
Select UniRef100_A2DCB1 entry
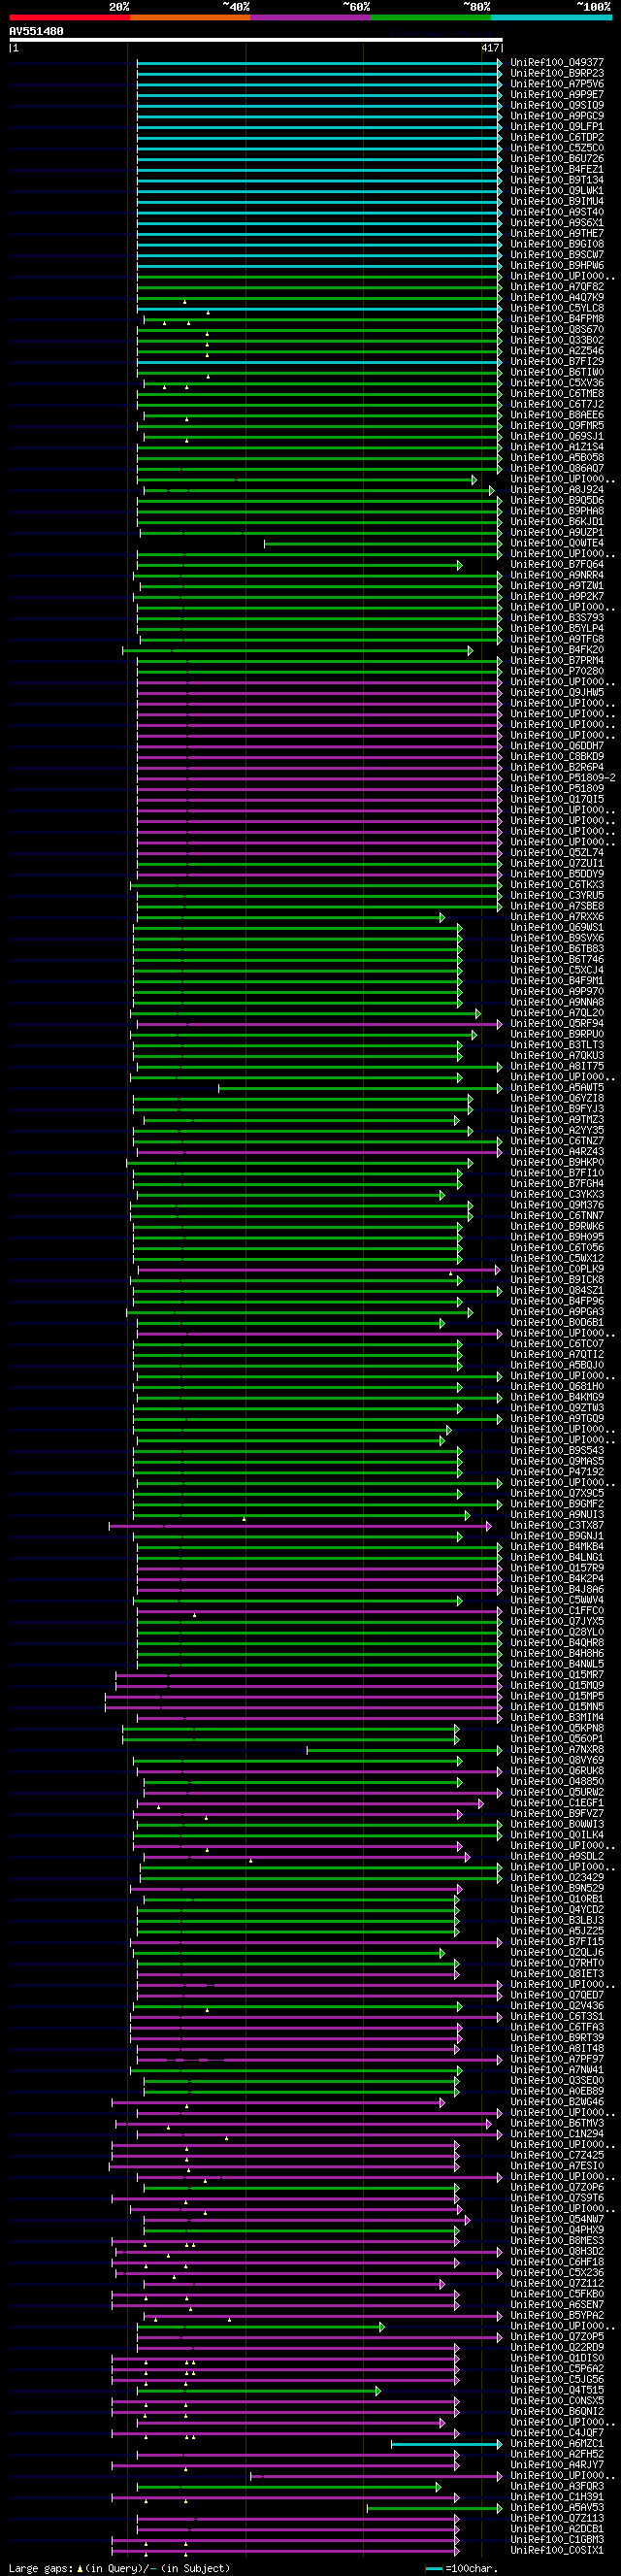click(557, 2528)
